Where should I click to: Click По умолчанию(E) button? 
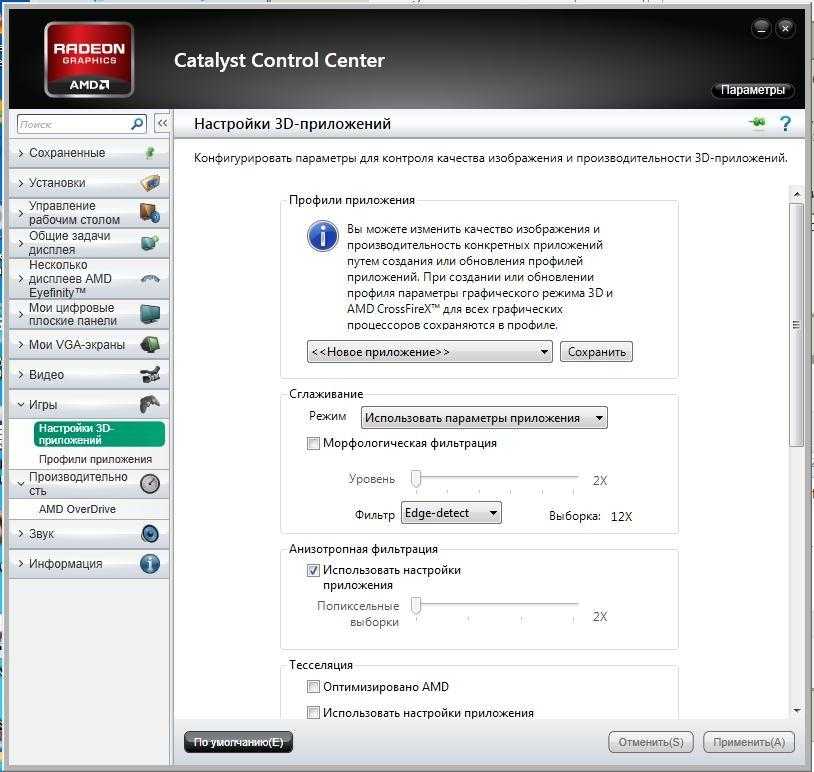pos(238,742)
